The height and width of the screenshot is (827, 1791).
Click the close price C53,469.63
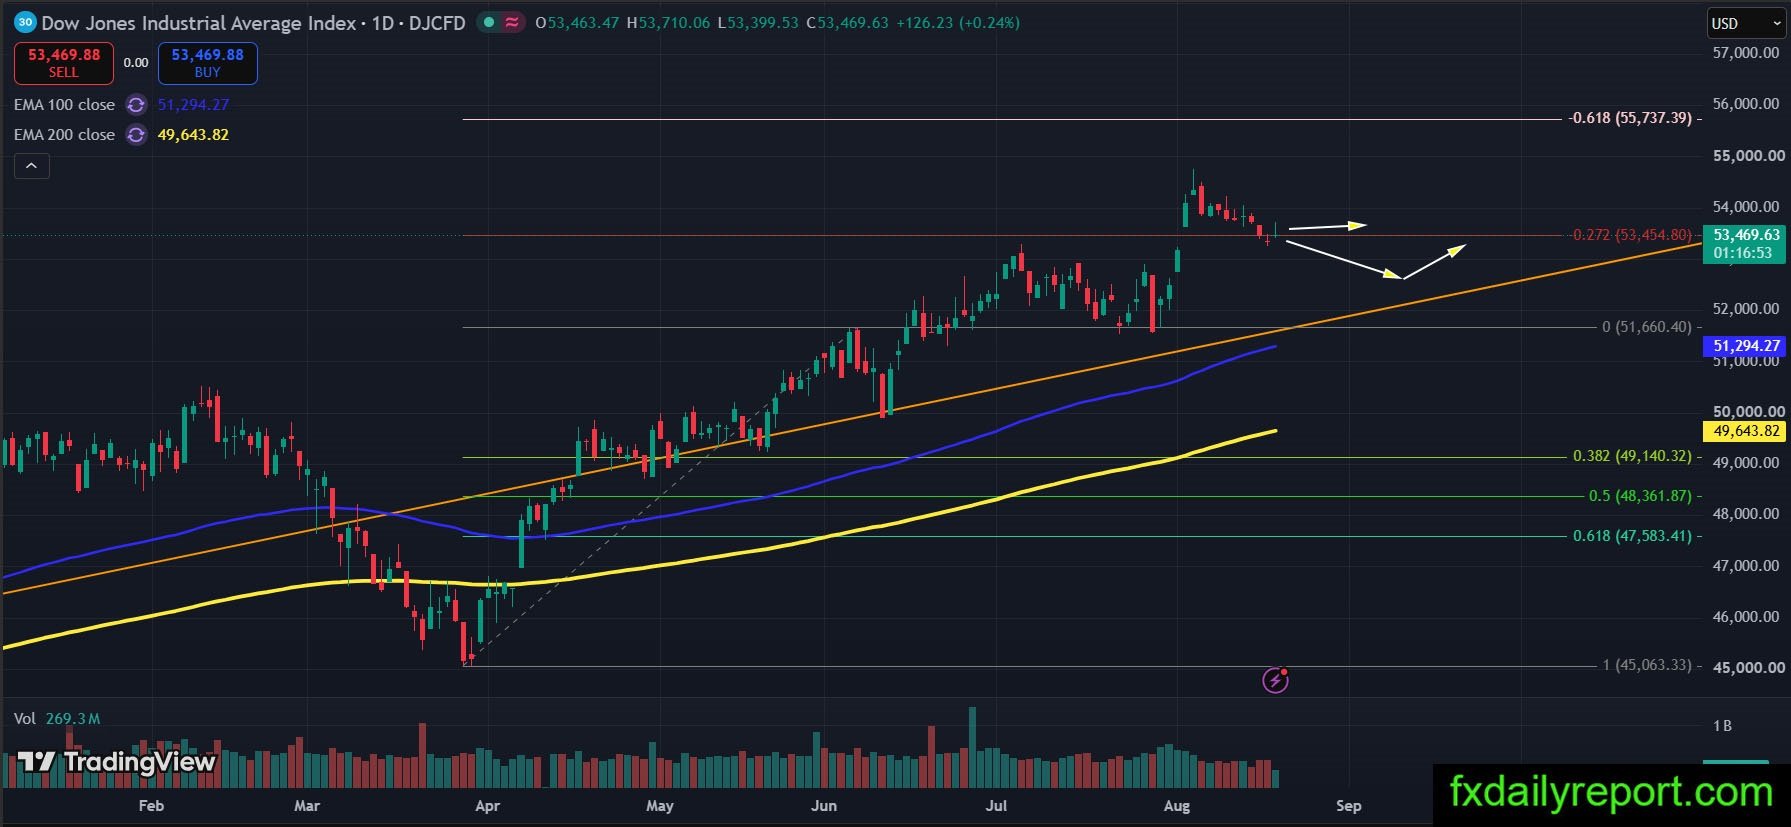(847, 22)
